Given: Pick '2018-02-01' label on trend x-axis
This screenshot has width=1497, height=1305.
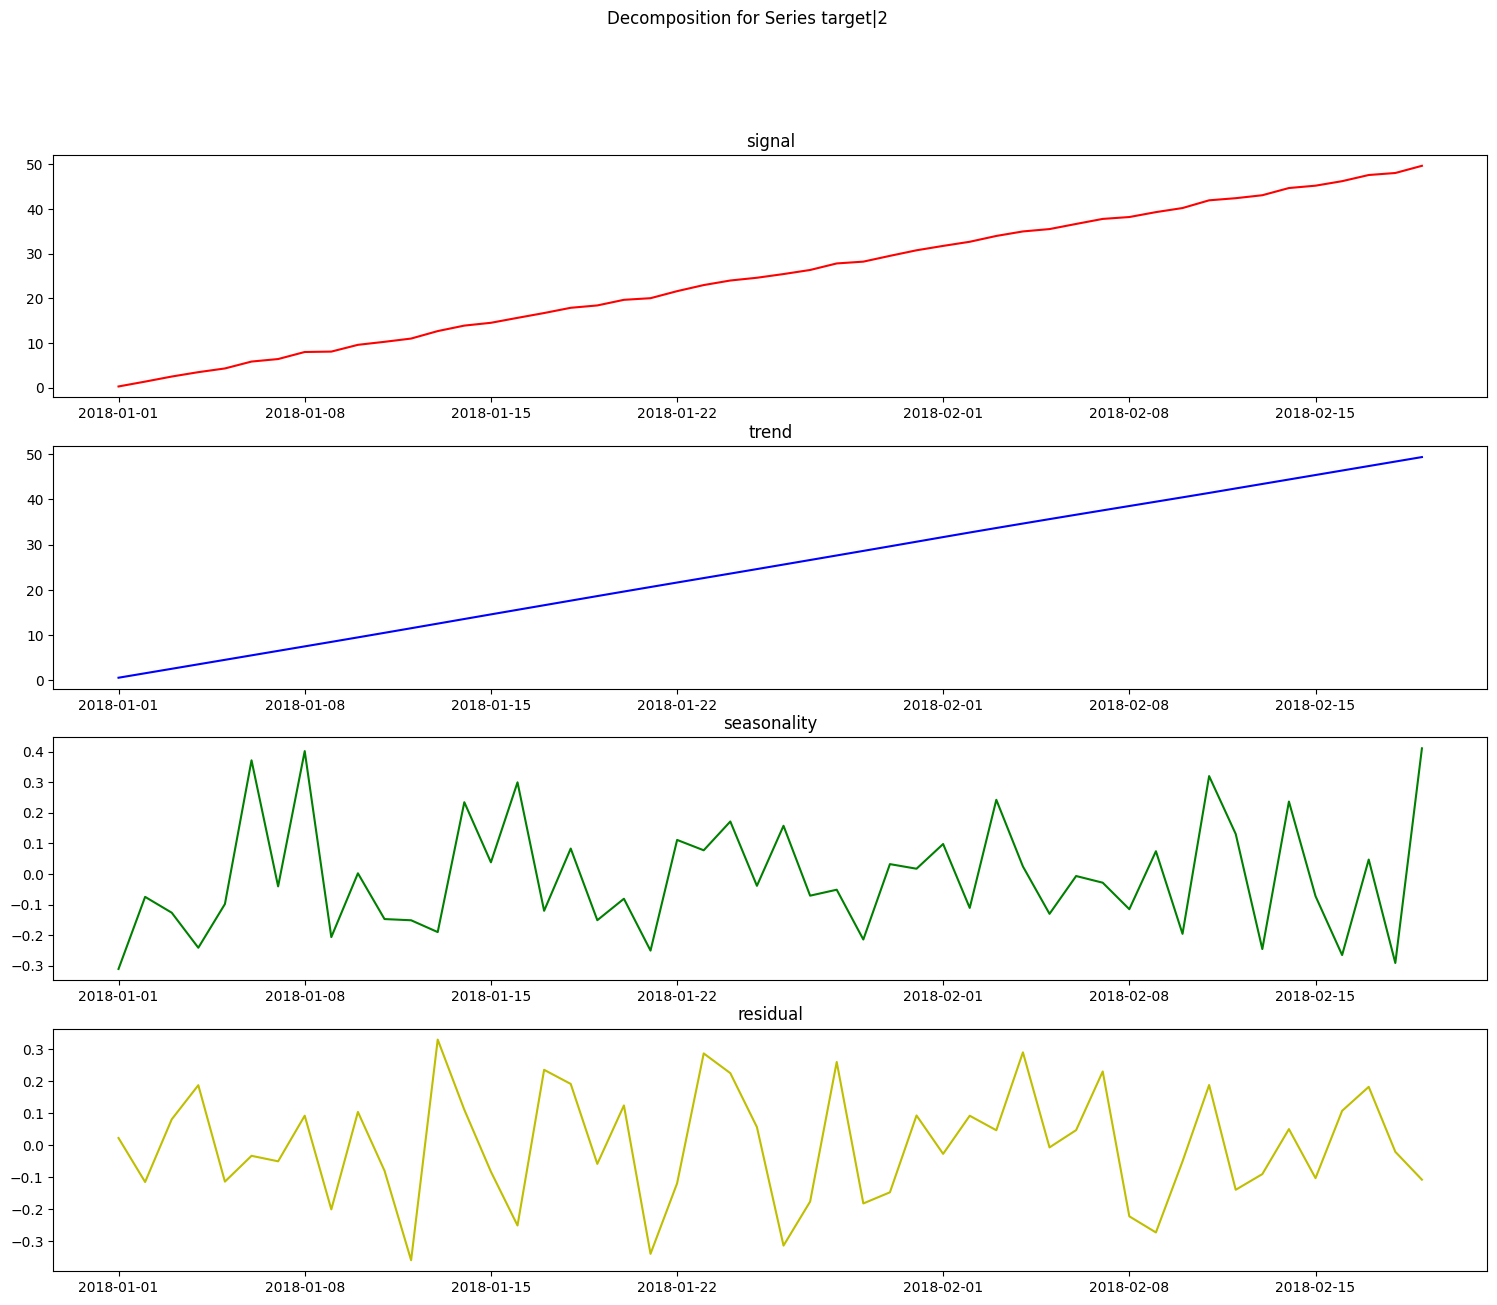Looking at the screenshot, I should click(943, 704).
